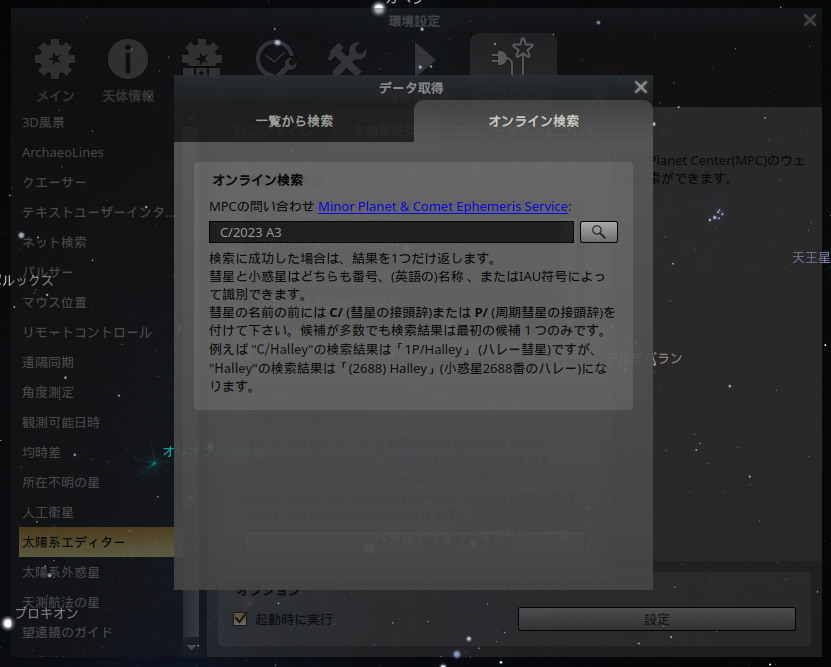
Task: Select highlighted 太陽系エディター plugin entry
Action: 96,542
